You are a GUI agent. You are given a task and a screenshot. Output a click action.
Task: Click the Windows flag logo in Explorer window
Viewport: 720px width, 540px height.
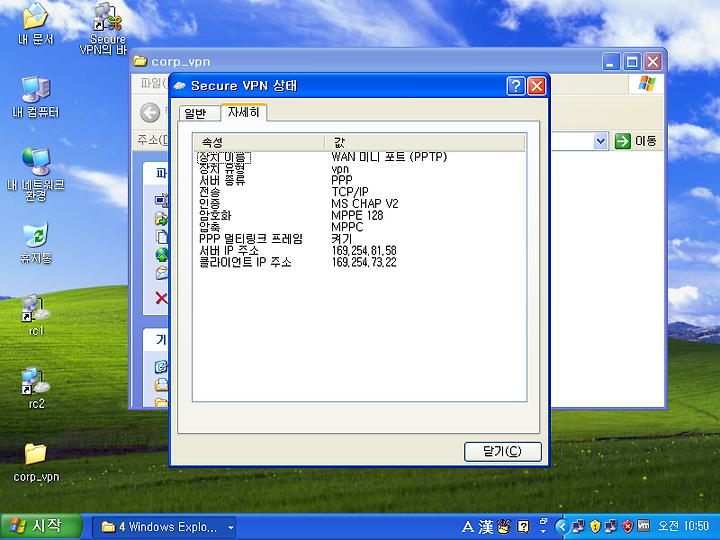click(x=647, y=83)
